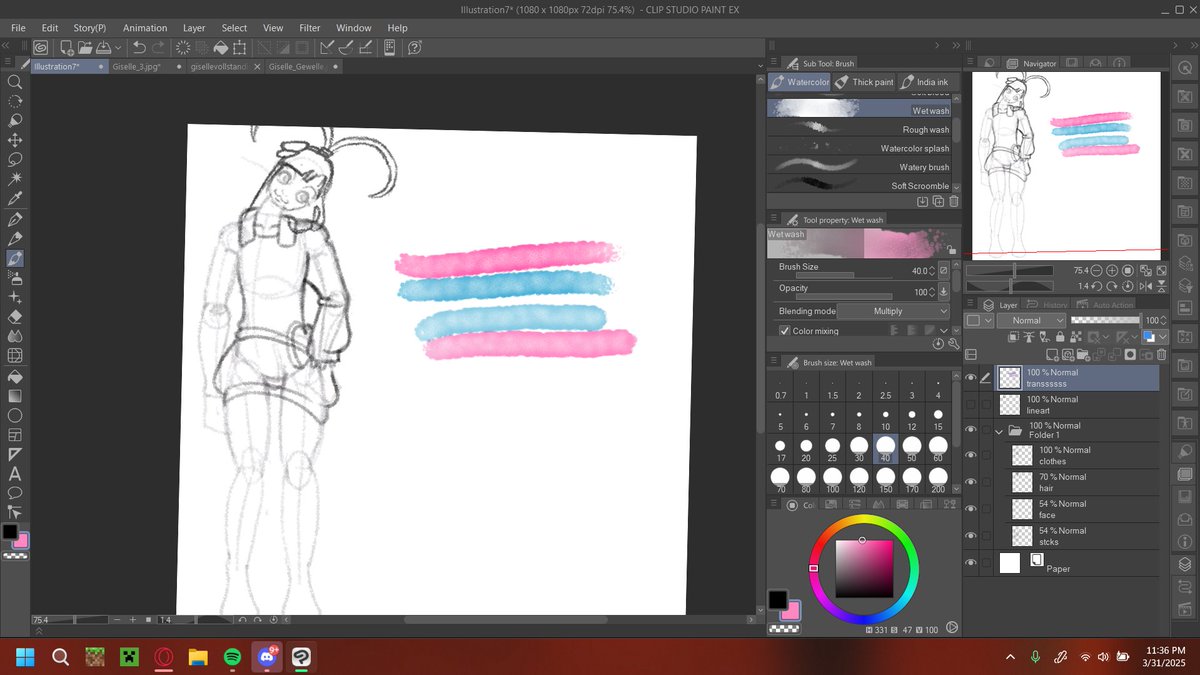The image size is (1200, 675).
Task: Select the Eraser tool
Action: [15, 317]
